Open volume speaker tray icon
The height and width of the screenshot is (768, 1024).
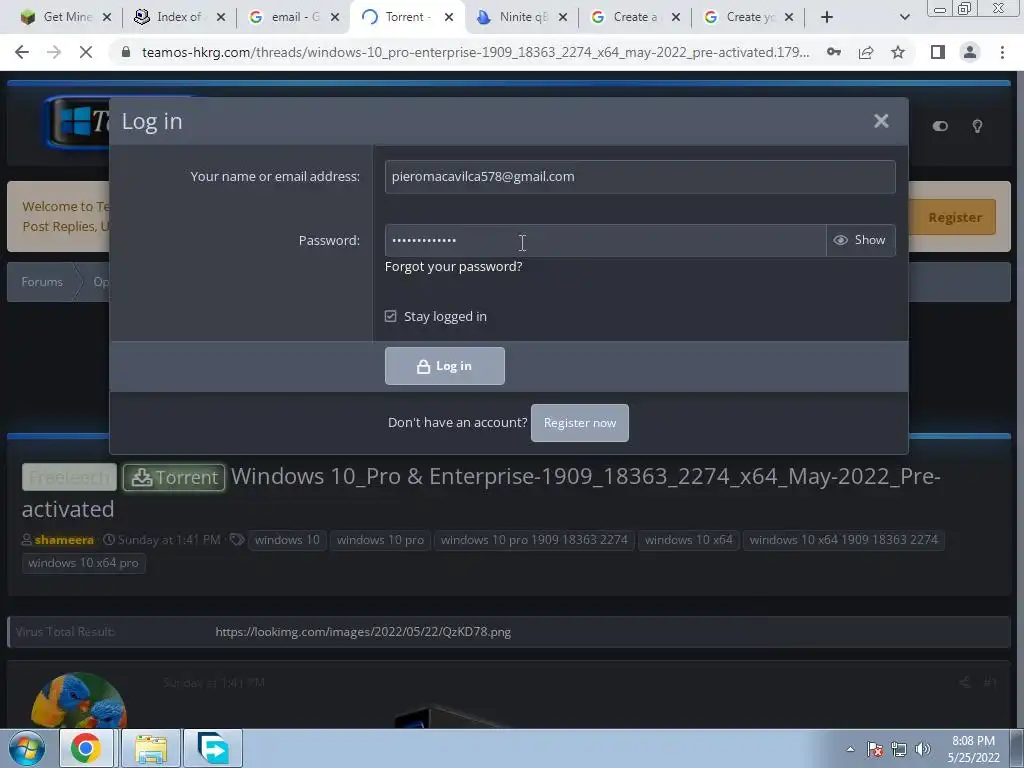click(923, 749)
